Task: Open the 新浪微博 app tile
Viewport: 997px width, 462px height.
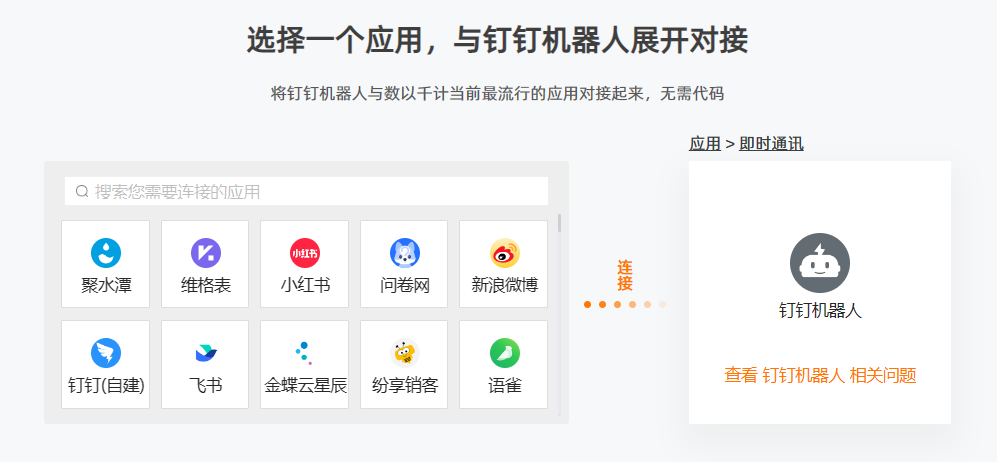Action: (x=504, y=264)
